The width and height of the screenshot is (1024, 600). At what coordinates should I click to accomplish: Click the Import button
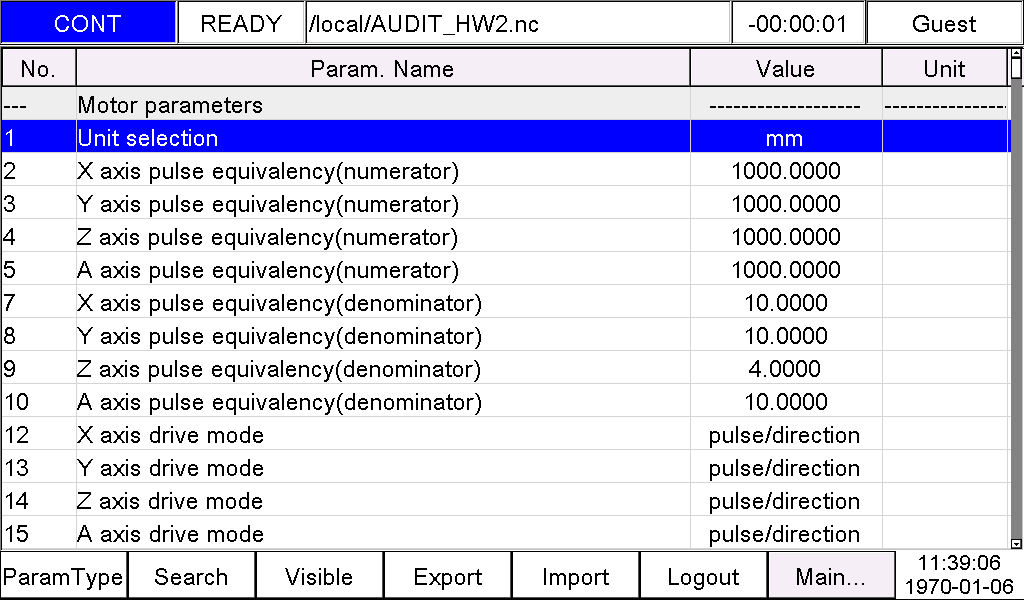click(x=575, y=576)
